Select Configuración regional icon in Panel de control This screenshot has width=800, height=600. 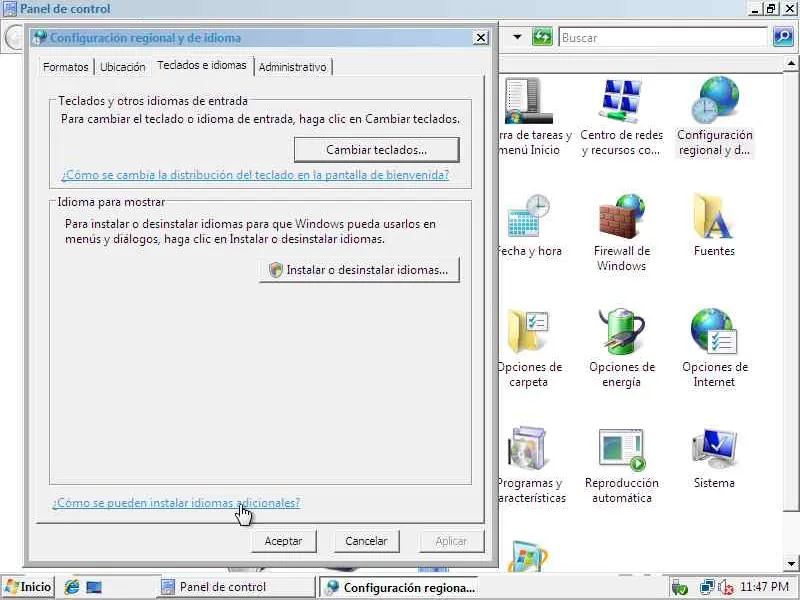pos(715,117)
